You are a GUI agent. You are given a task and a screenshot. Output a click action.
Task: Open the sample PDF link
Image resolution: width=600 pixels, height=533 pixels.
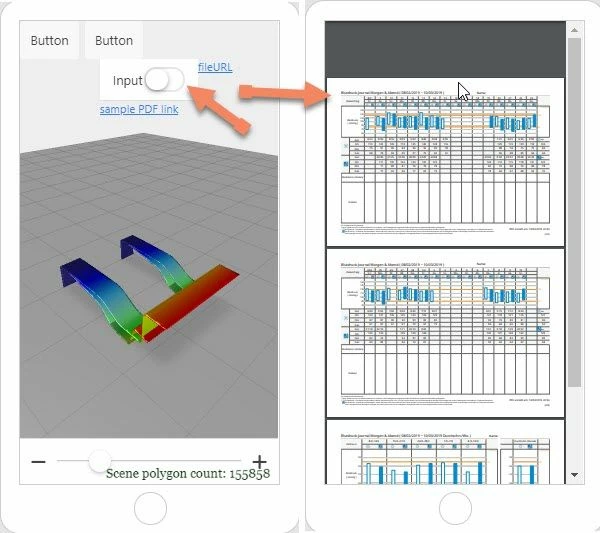[139, 109]
